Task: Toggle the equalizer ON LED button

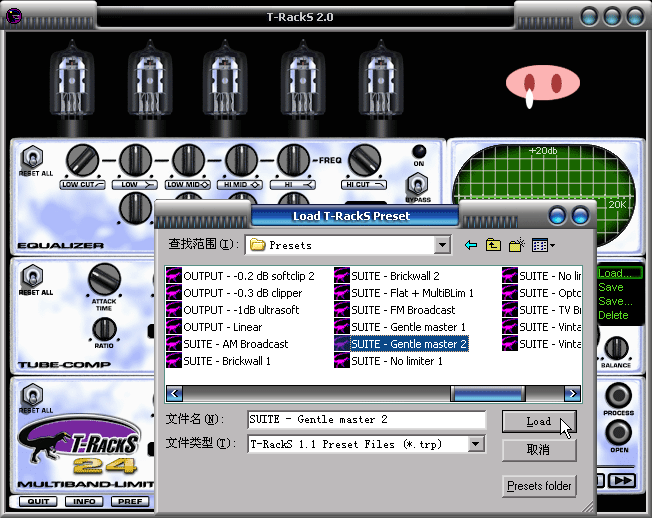Action: (x=419, y=151)
